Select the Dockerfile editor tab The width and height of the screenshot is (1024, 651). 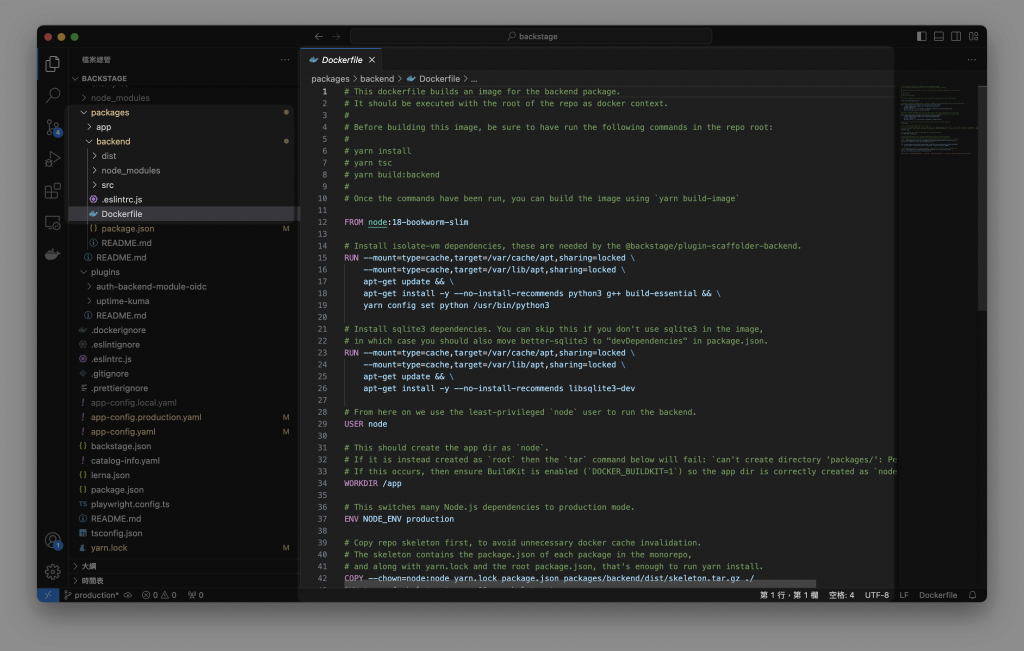341,60
